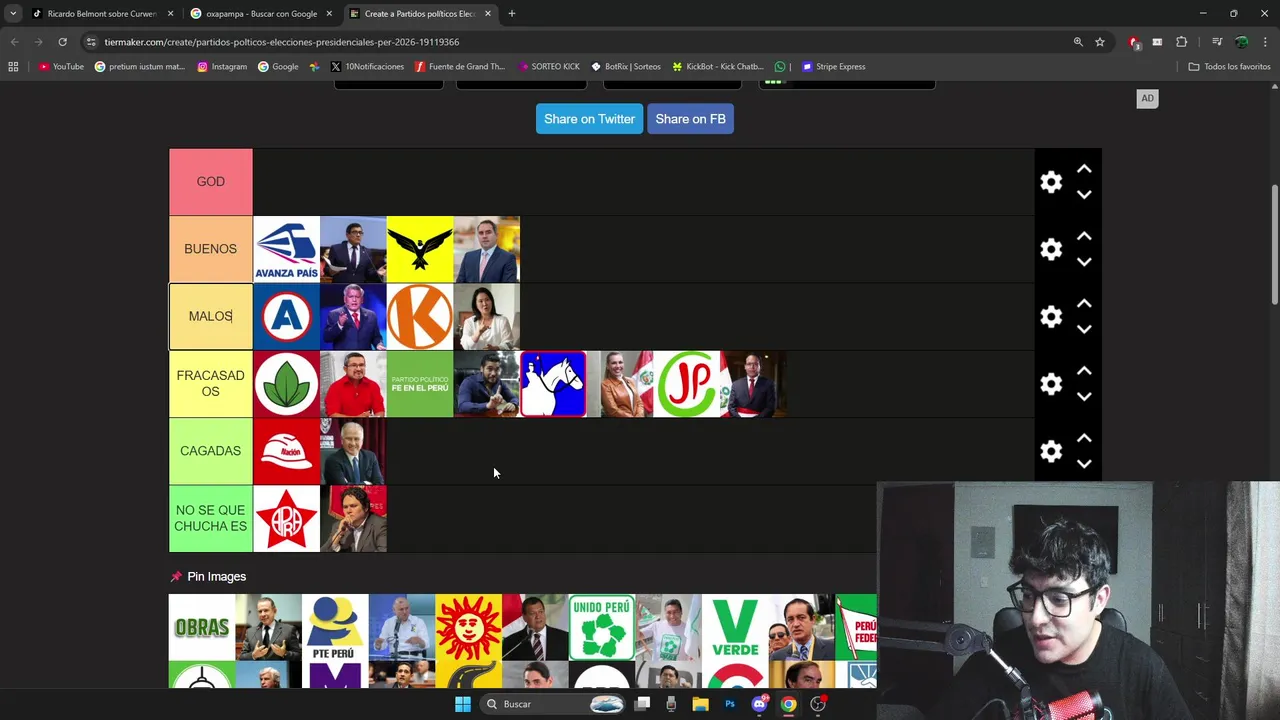Open Photoshop from the taskbar

[x=730, y=704]
